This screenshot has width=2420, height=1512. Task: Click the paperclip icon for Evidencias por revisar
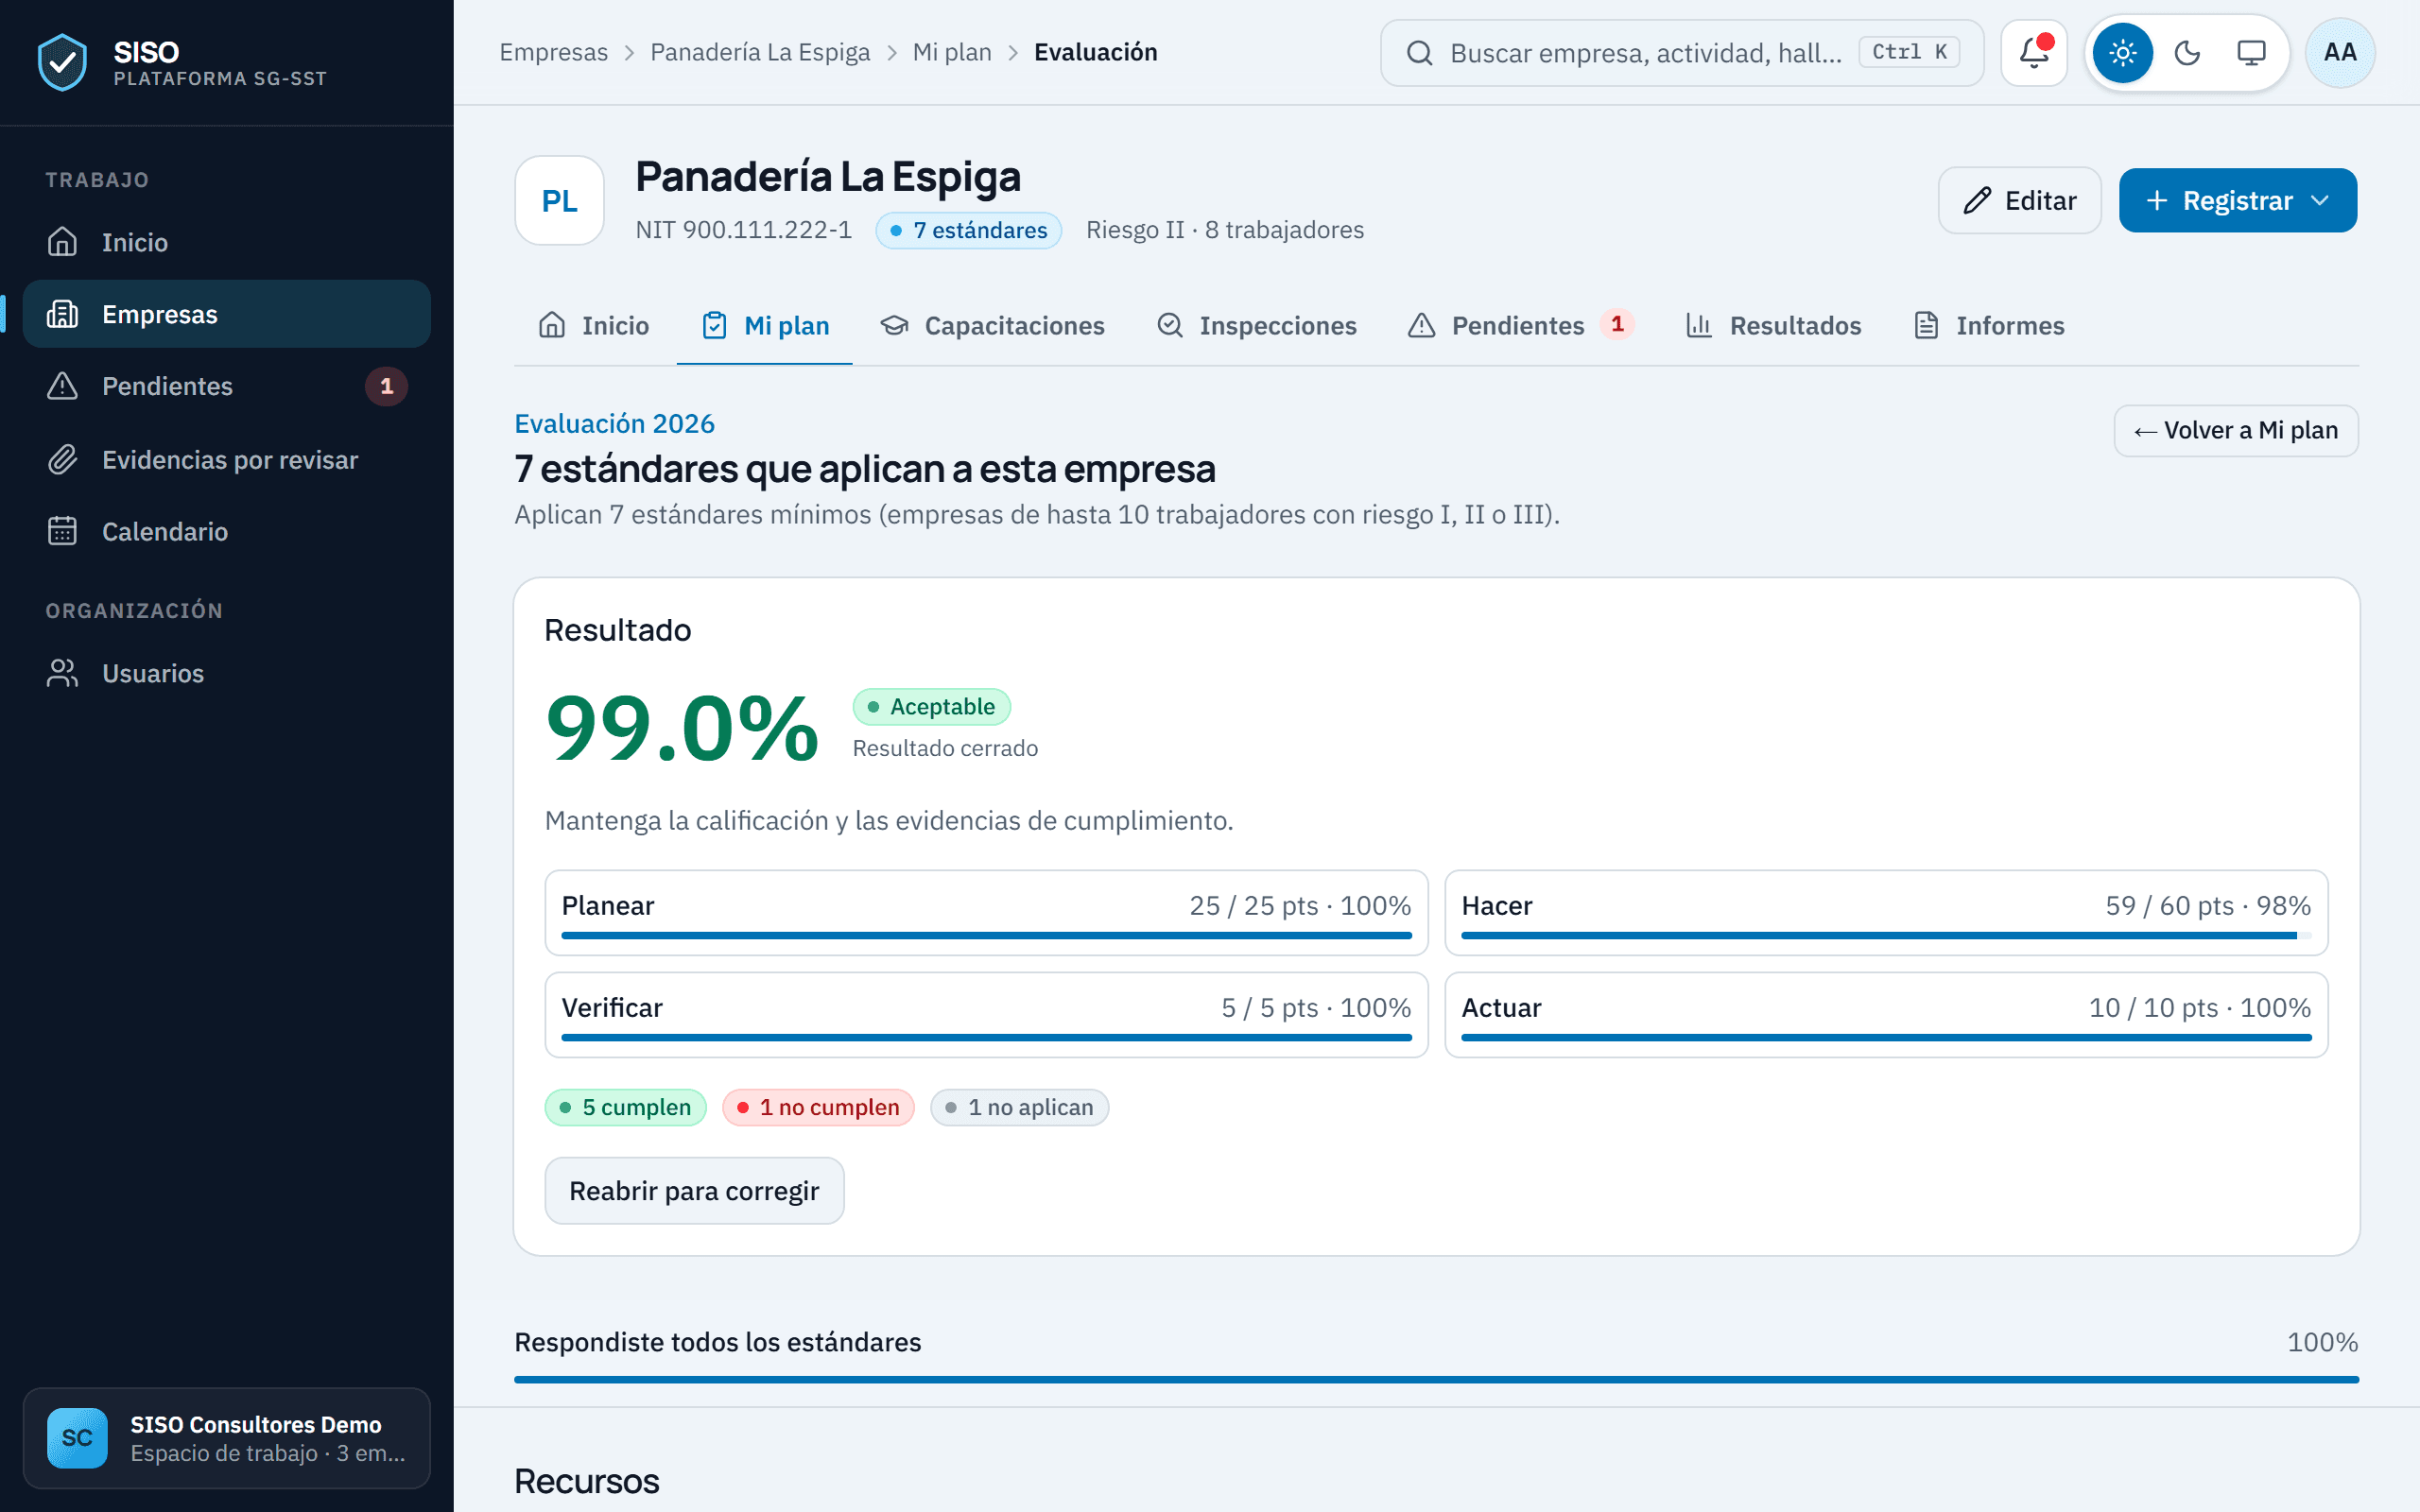coord(62,459)
